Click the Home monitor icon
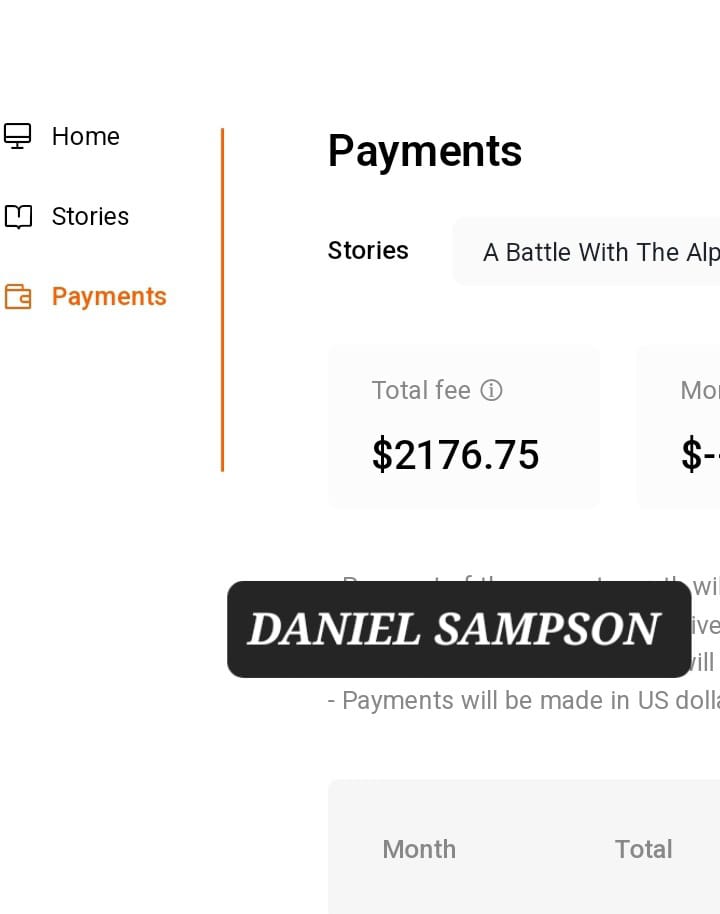 [x=18, y=136]
